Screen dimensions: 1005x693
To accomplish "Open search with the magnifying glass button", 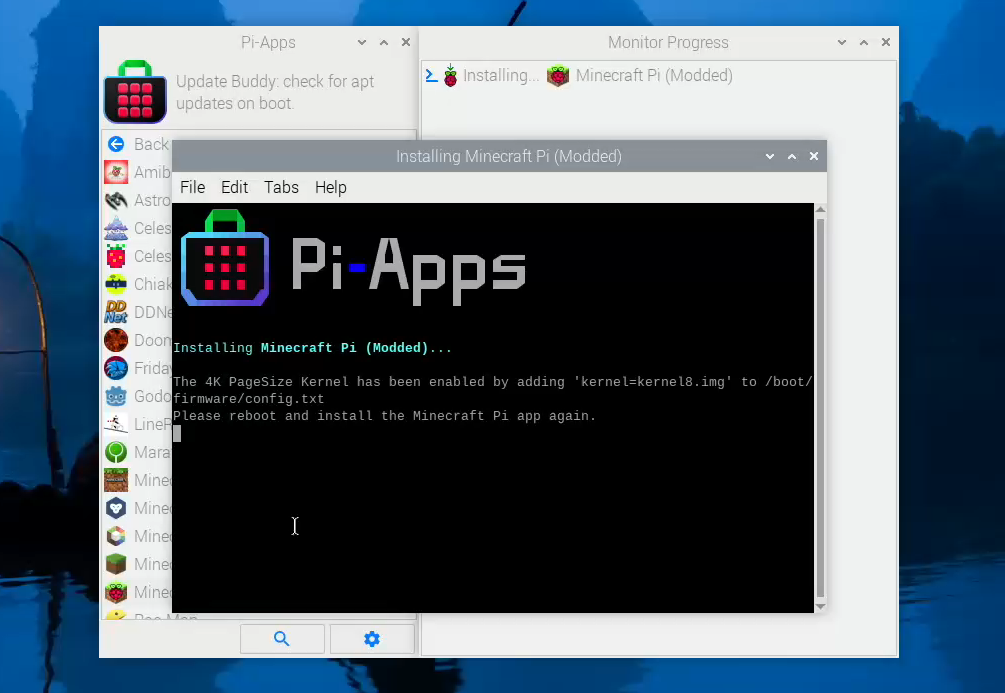I will [x=282, y=639].
